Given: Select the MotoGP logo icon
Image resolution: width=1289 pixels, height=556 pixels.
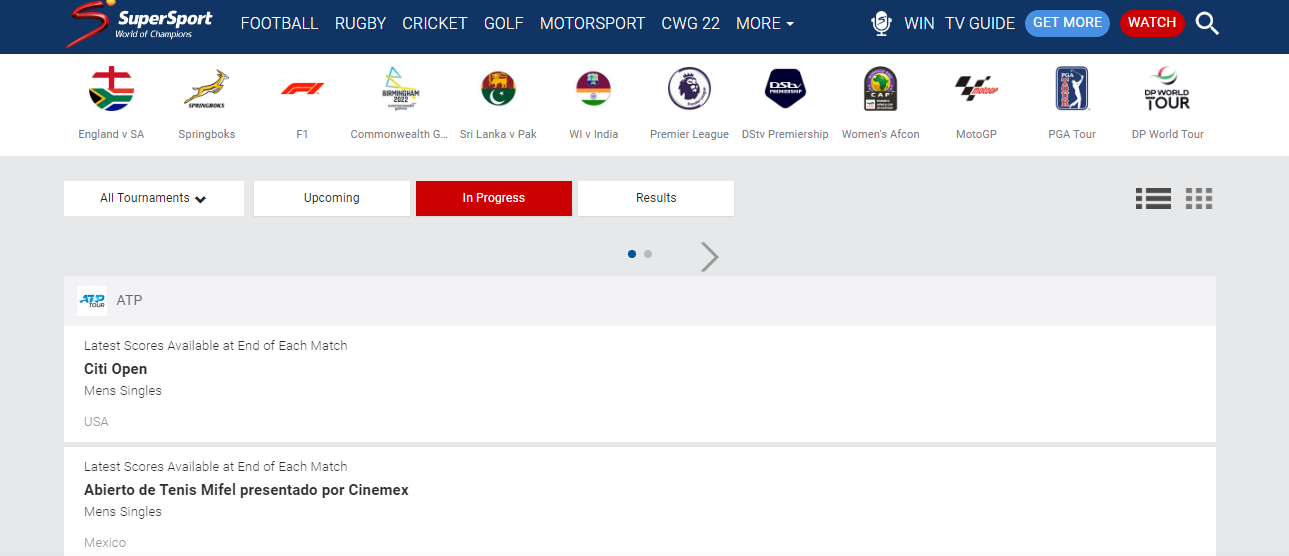Looking at the screenshot, I should click(977, 88).
